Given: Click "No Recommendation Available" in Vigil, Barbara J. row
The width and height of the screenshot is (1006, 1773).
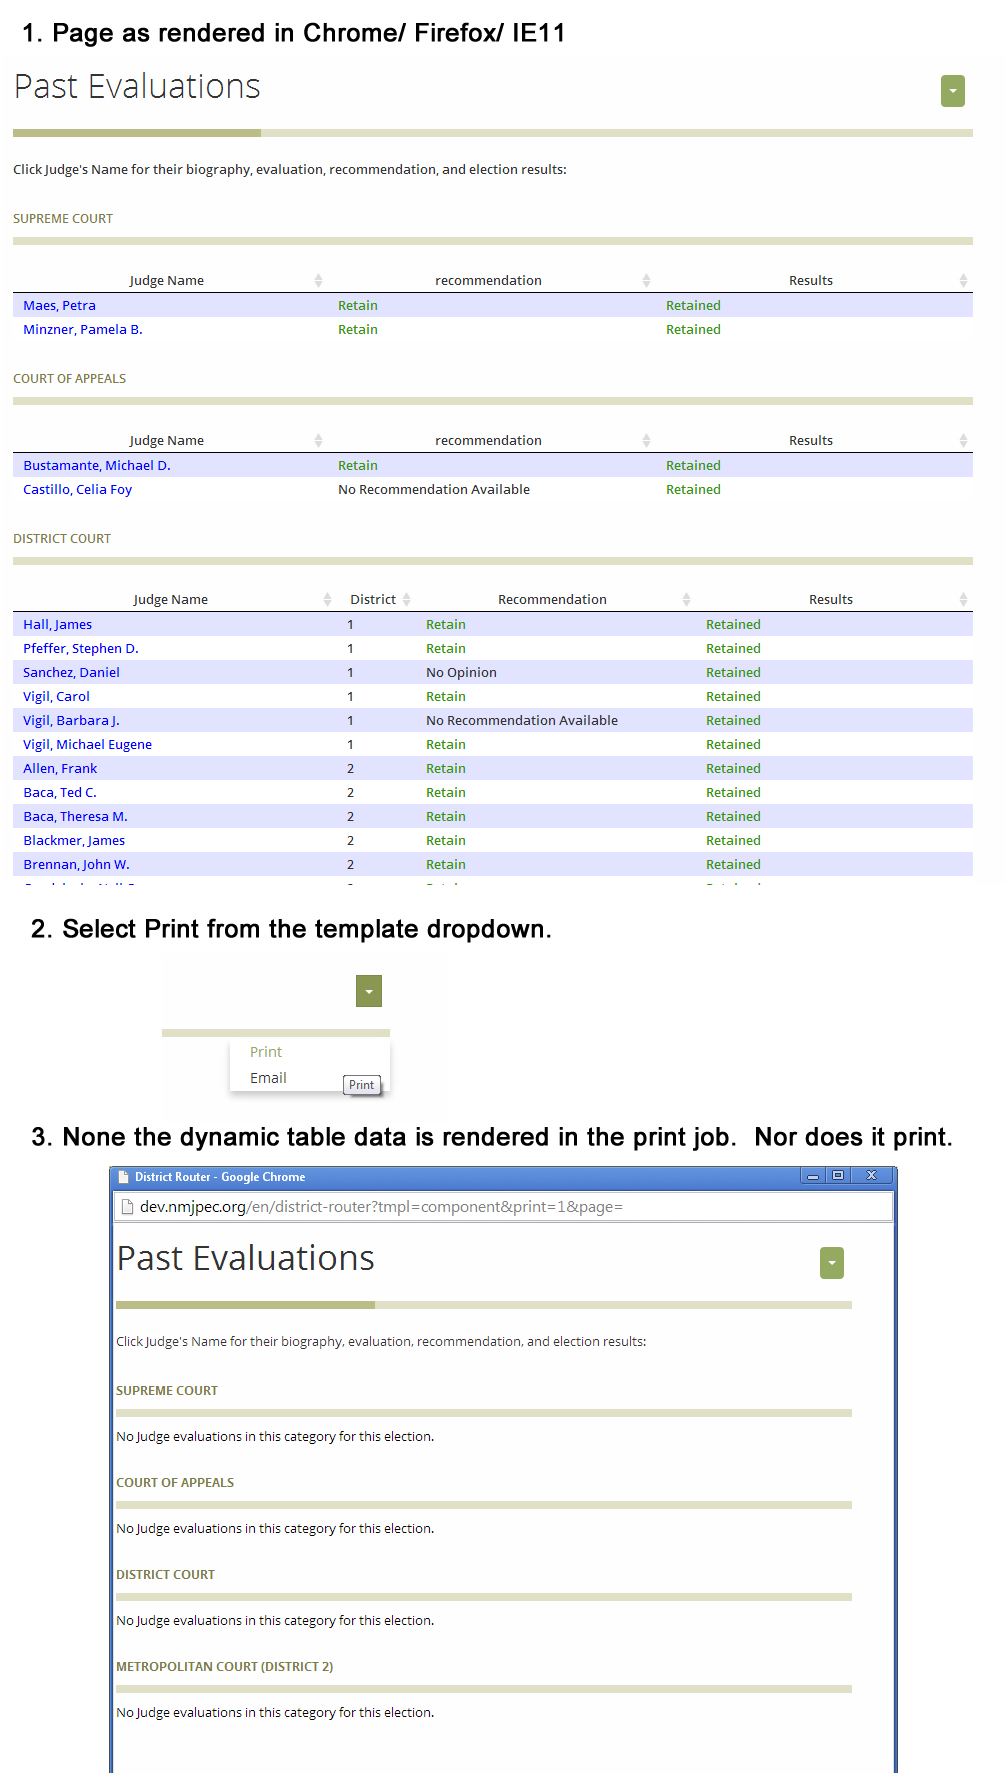Looking at the screenshot, I should pos(522,720).
